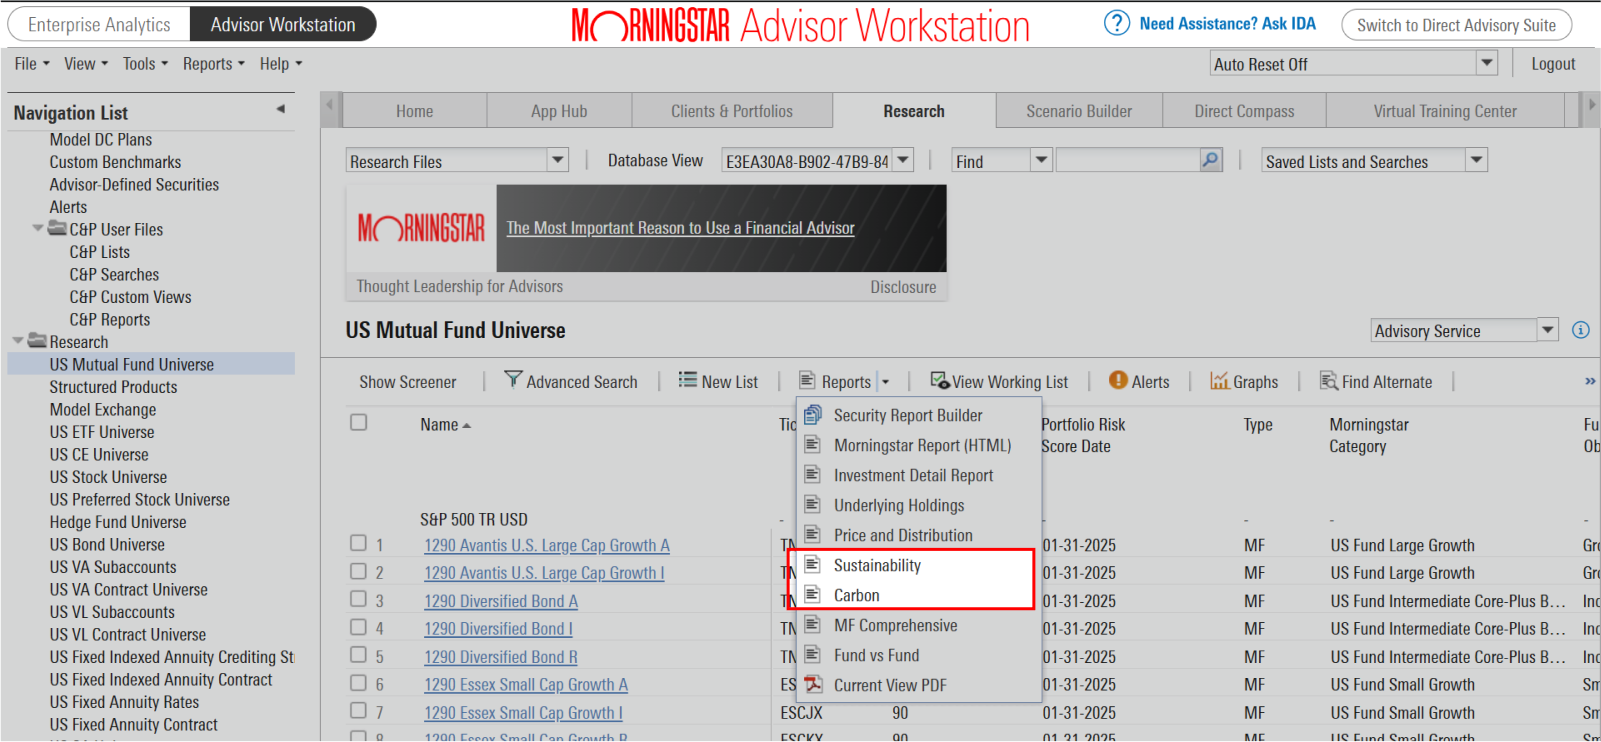This screenshot has width=1601, height=742.
Task: Open the View Working List icon
Action: 939,380
